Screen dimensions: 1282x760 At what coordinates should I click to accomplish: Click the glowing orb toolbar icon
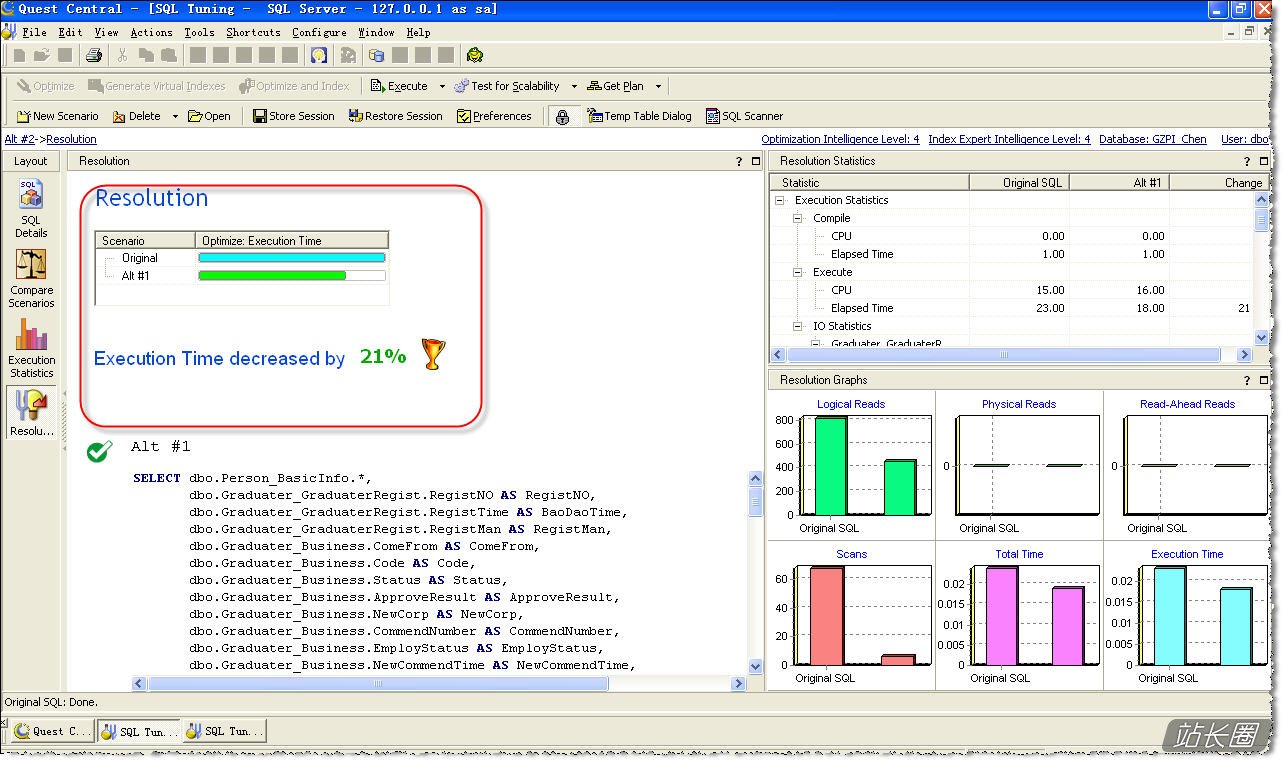coord(319,56)
